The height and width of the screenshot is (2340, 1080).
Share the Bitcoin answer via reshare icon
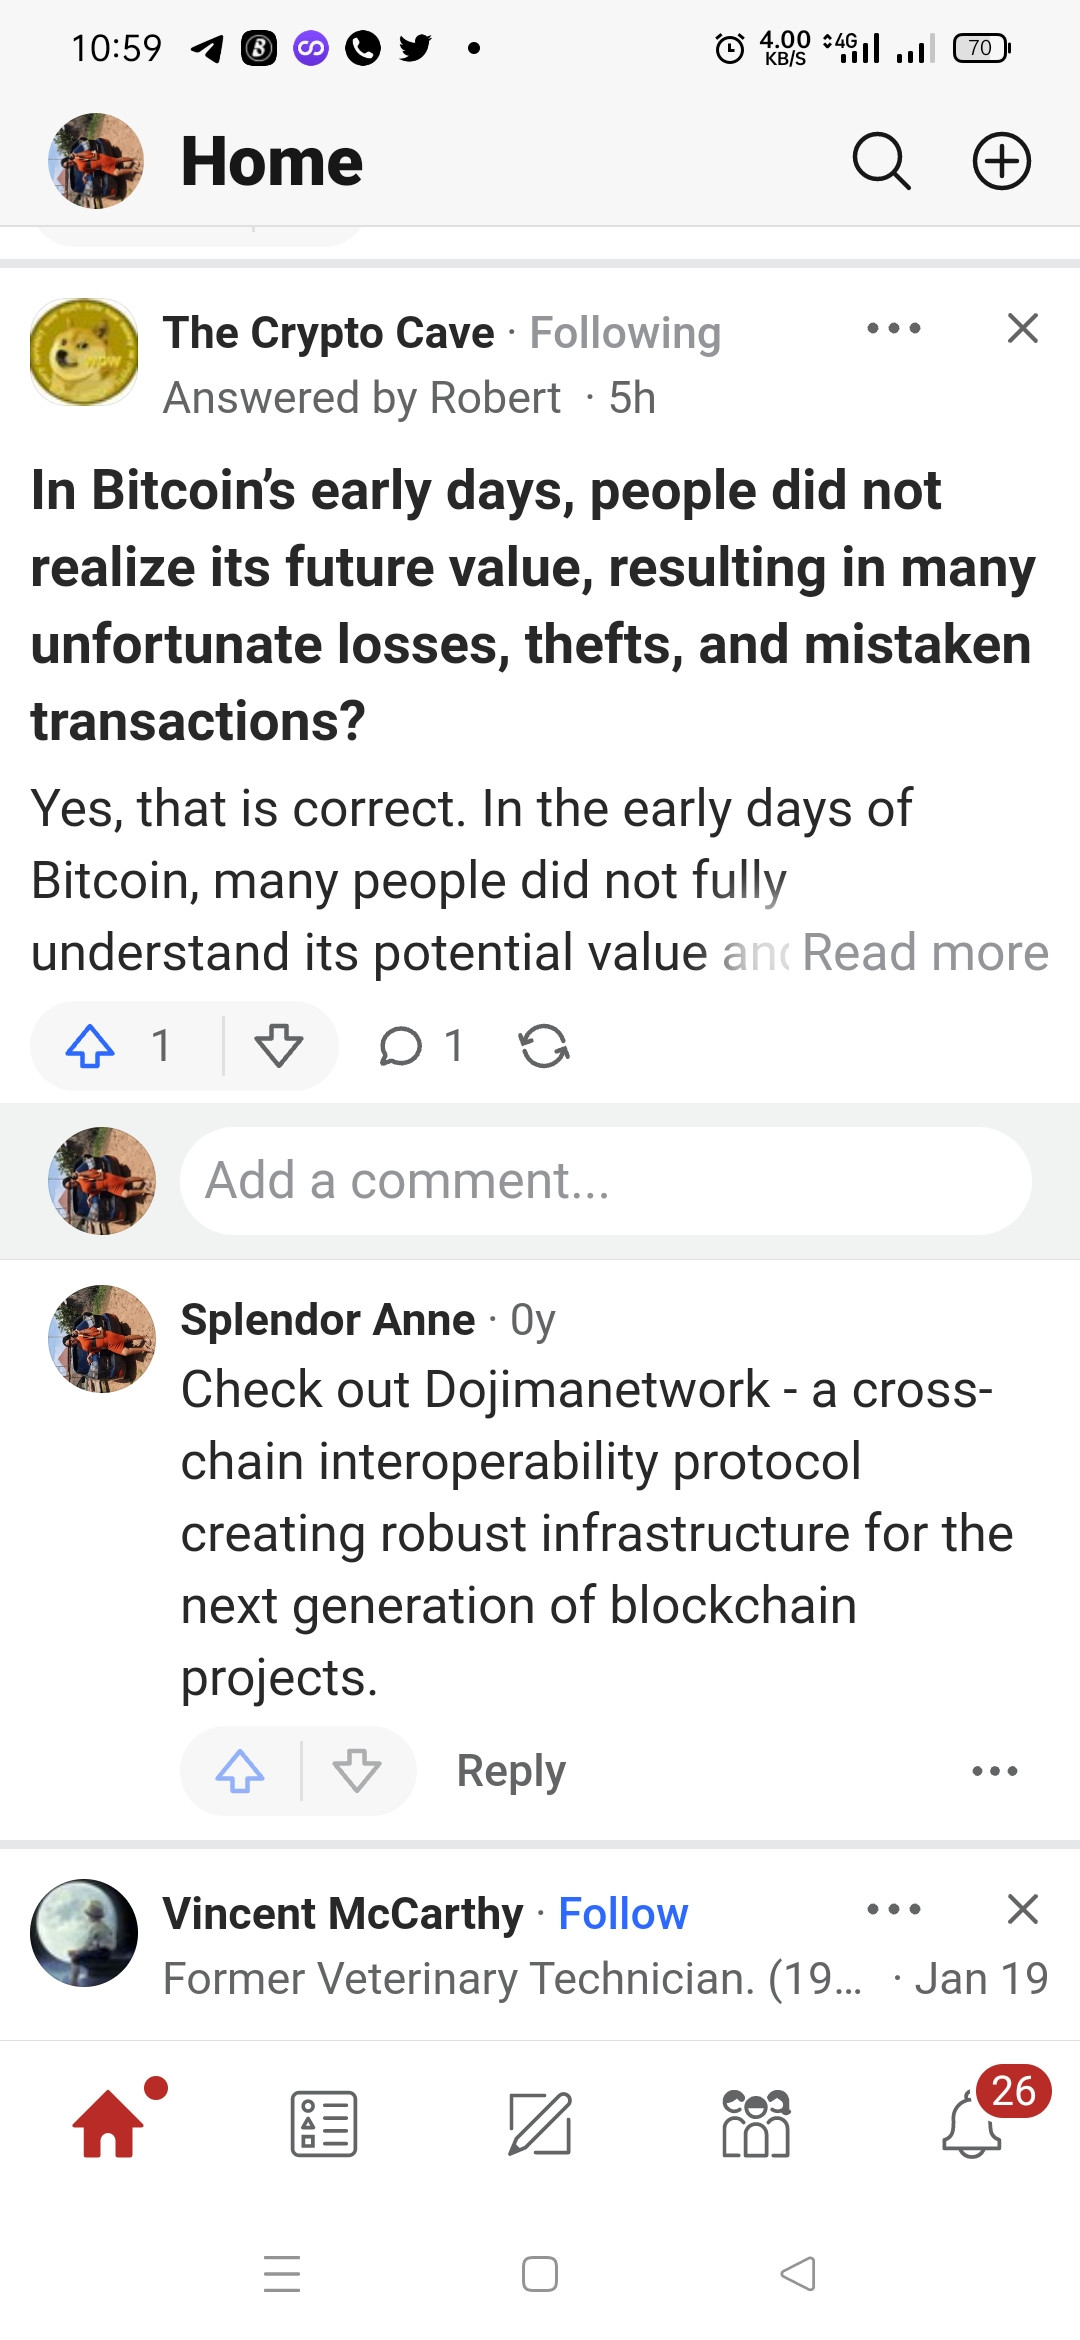tap(544, 1046)
